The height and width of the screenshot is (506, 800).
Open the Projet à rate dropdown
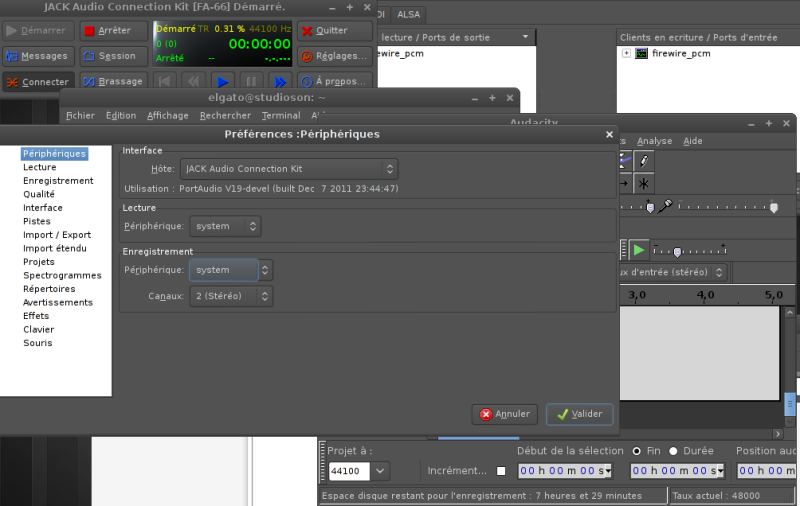[380, 471]
